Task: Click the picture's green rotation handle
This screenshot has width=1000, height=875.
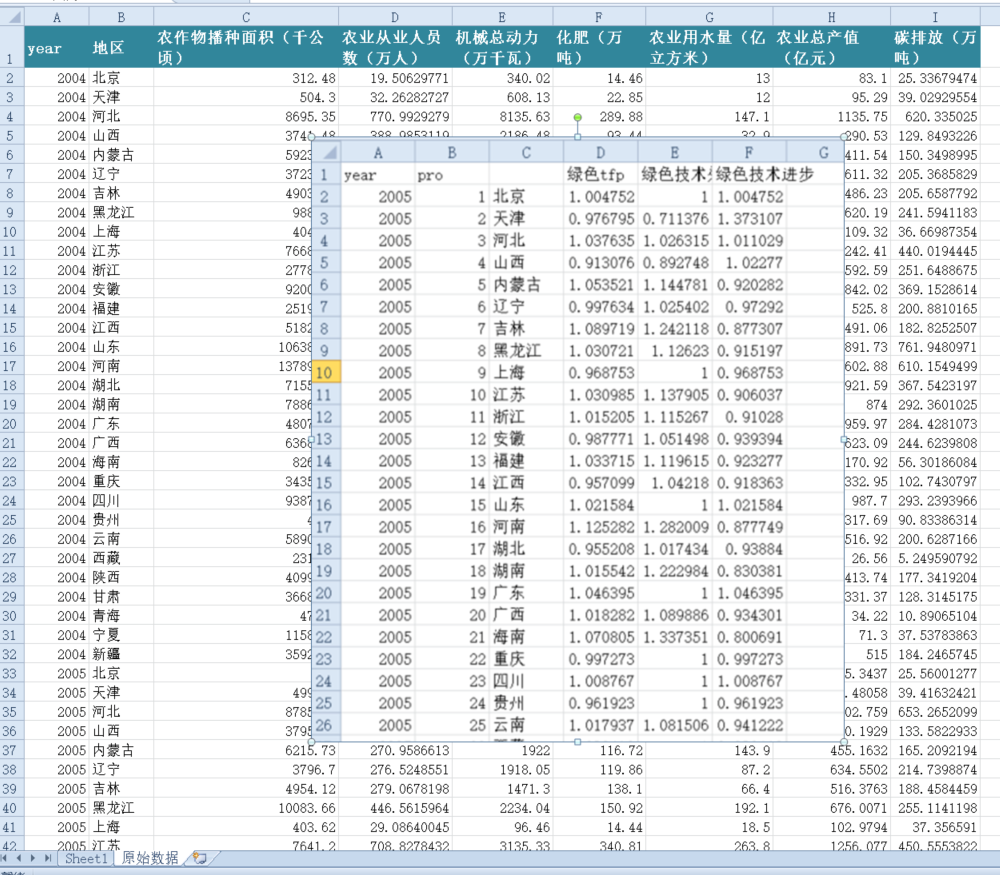Action: point(577,117)
